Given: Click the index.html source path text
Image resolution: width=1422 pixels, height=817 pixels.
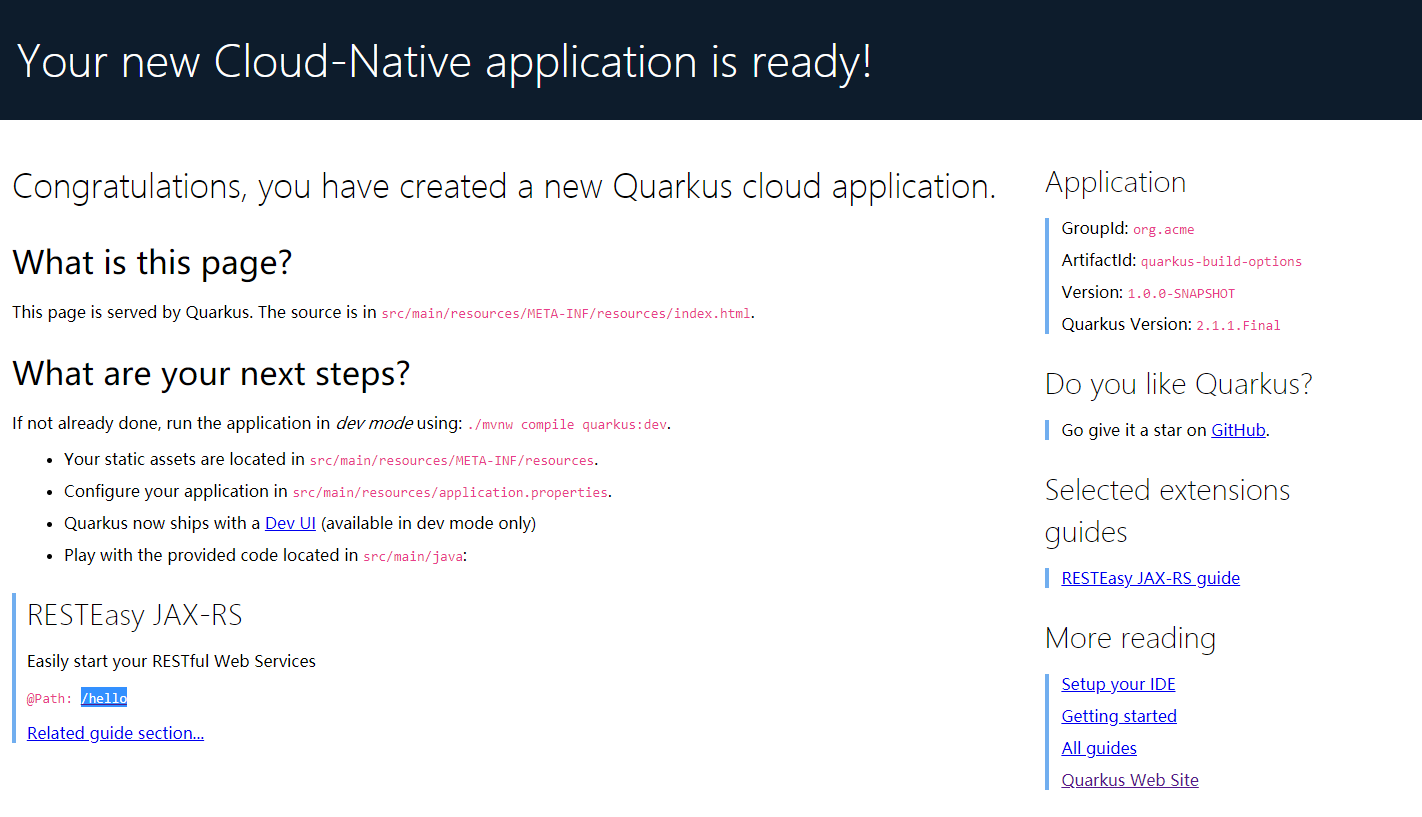Looking at the screenshot, I should [565, 313].
